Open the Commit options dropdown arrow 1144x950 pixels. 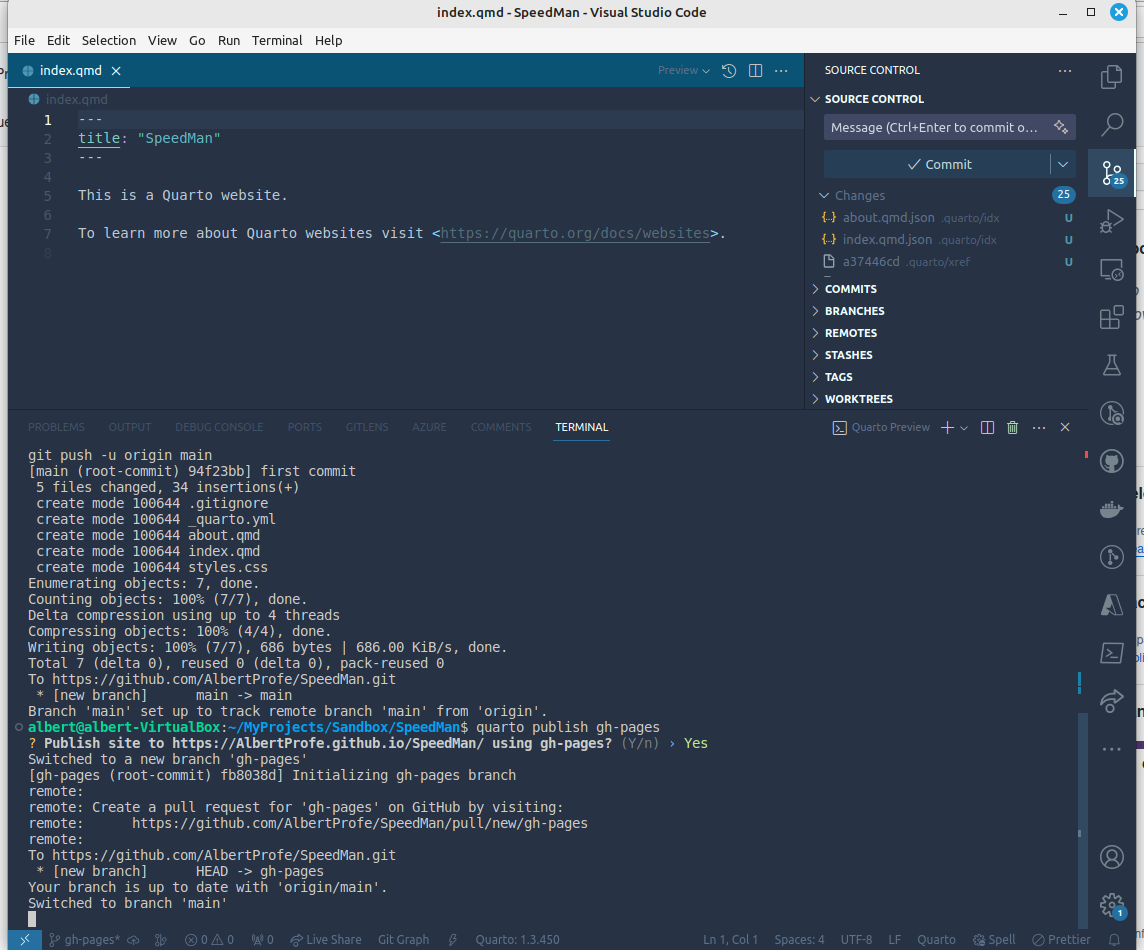[1062, 164]
